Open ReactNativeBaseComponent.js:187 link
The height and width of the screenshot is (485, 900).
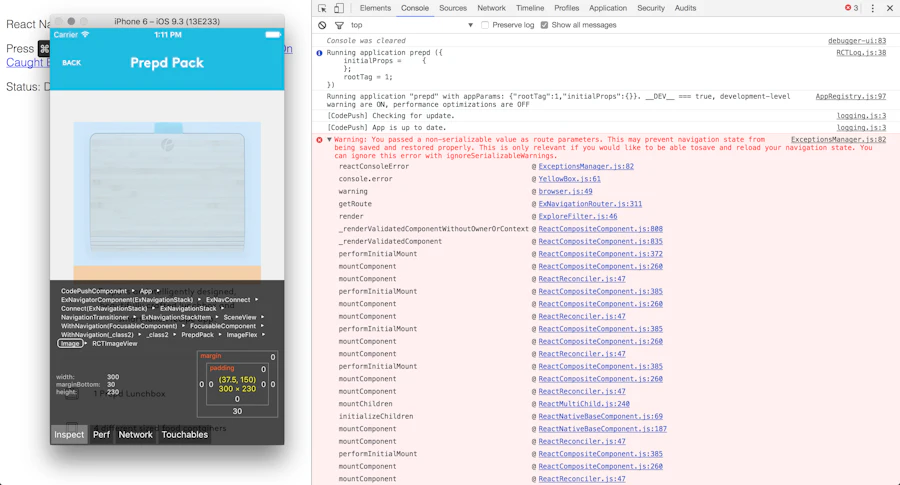(603, 429)
